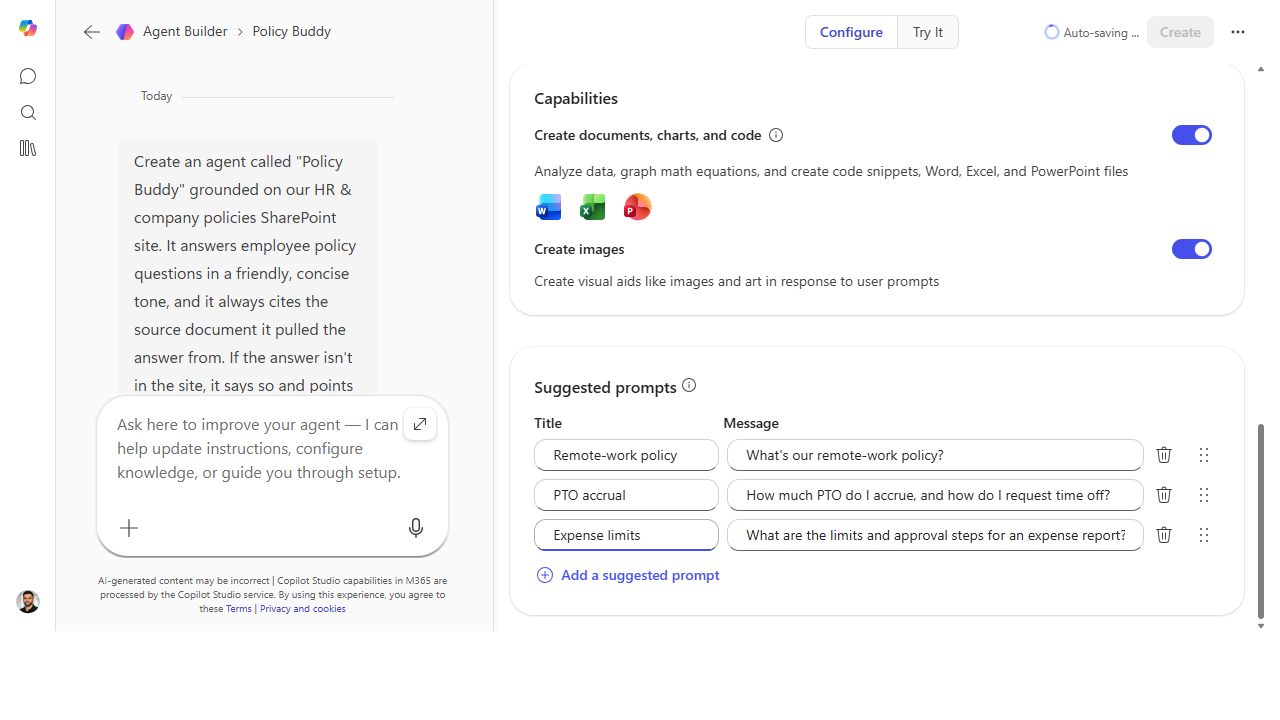Edit the Remote-work policy title field
Image resolution: width=1280 pixels, height=720 pixels.
click(626, 455)
